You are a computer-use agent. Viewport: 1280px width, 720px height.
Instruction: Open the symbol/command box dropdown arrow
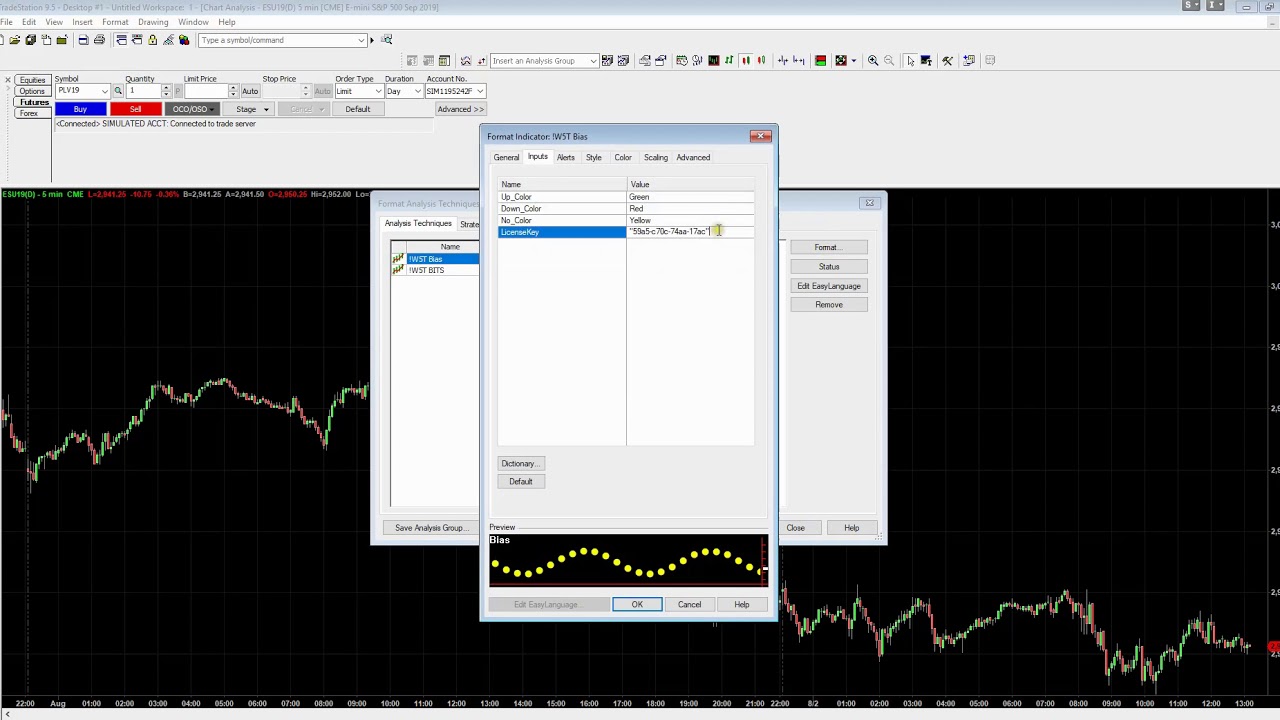tap(362, 40)
